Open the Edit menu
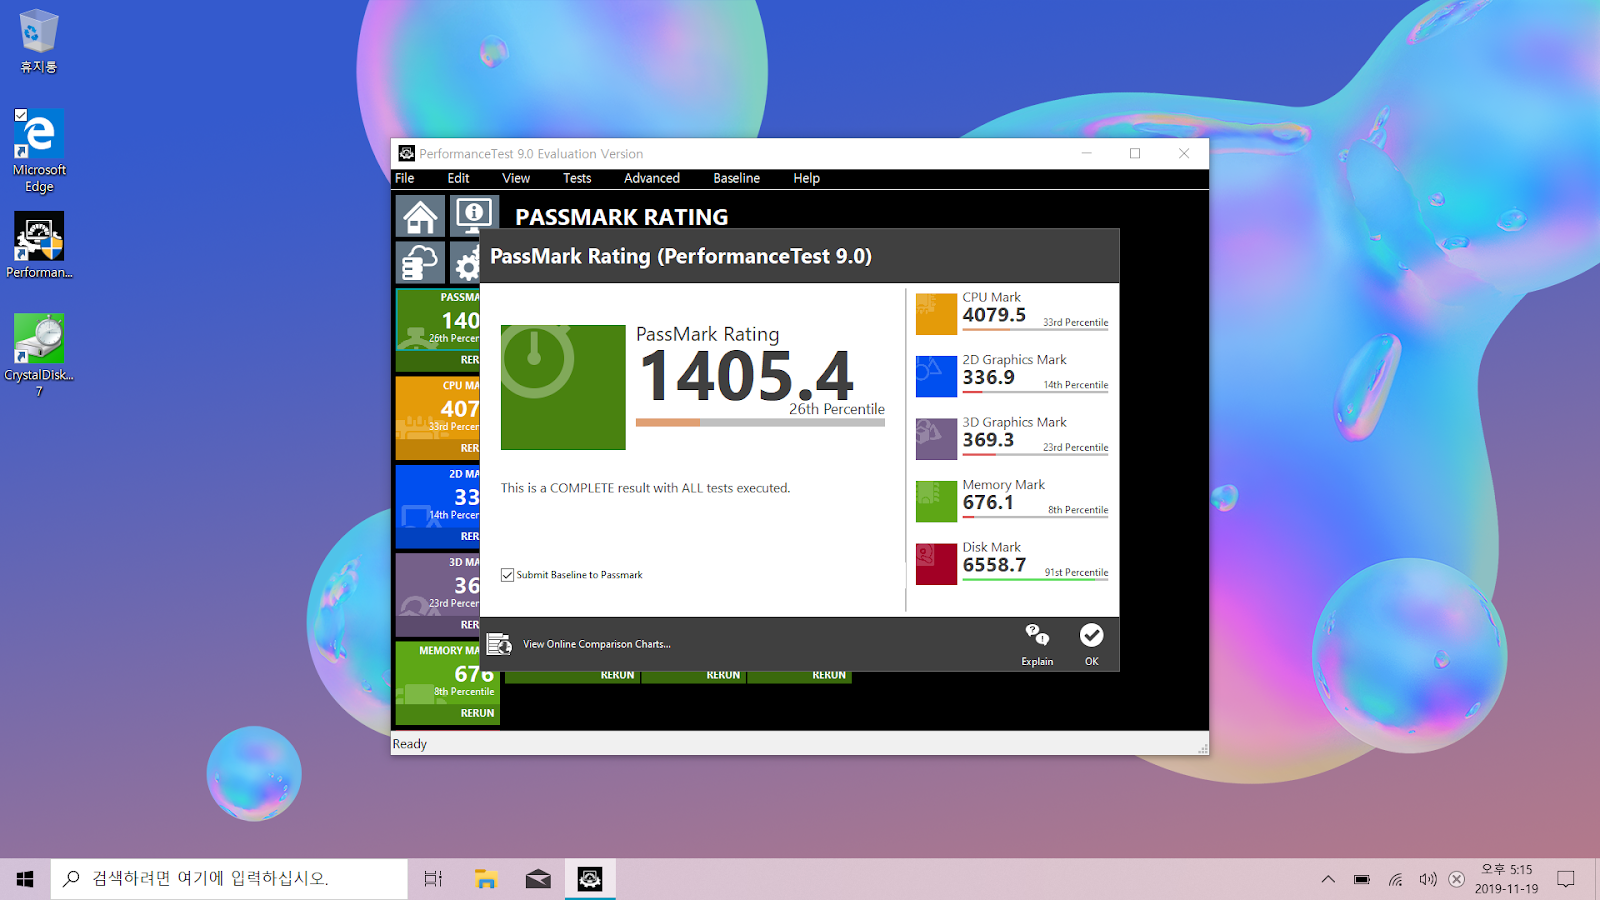The height and width of the screenshot is (900, 1600). (x=458, y=178)
